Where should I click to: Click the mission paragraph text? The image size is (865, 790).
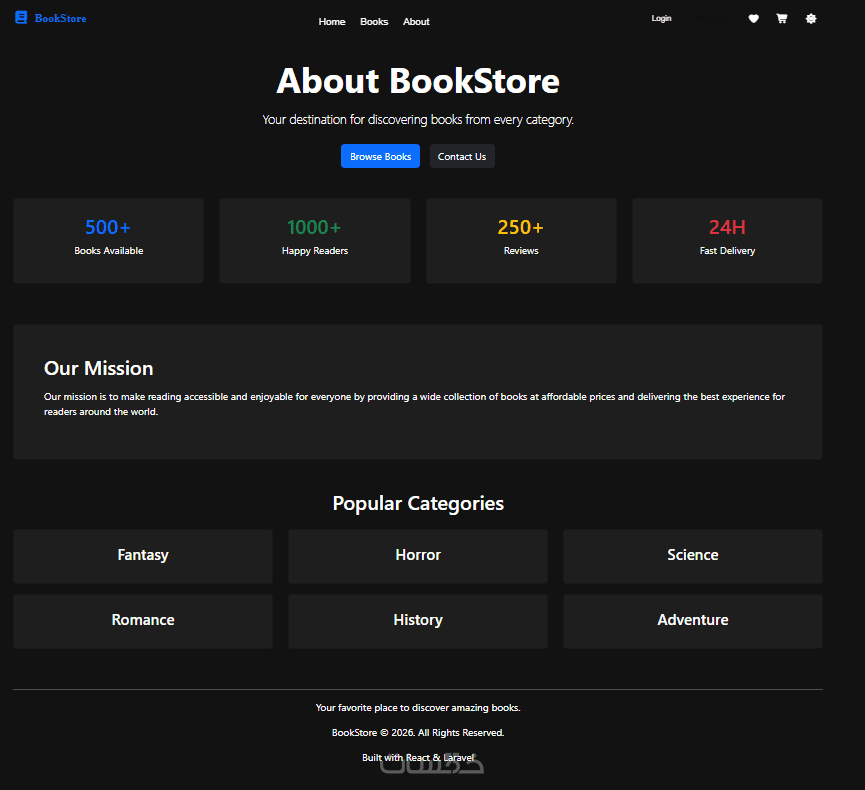click(414, 404)
